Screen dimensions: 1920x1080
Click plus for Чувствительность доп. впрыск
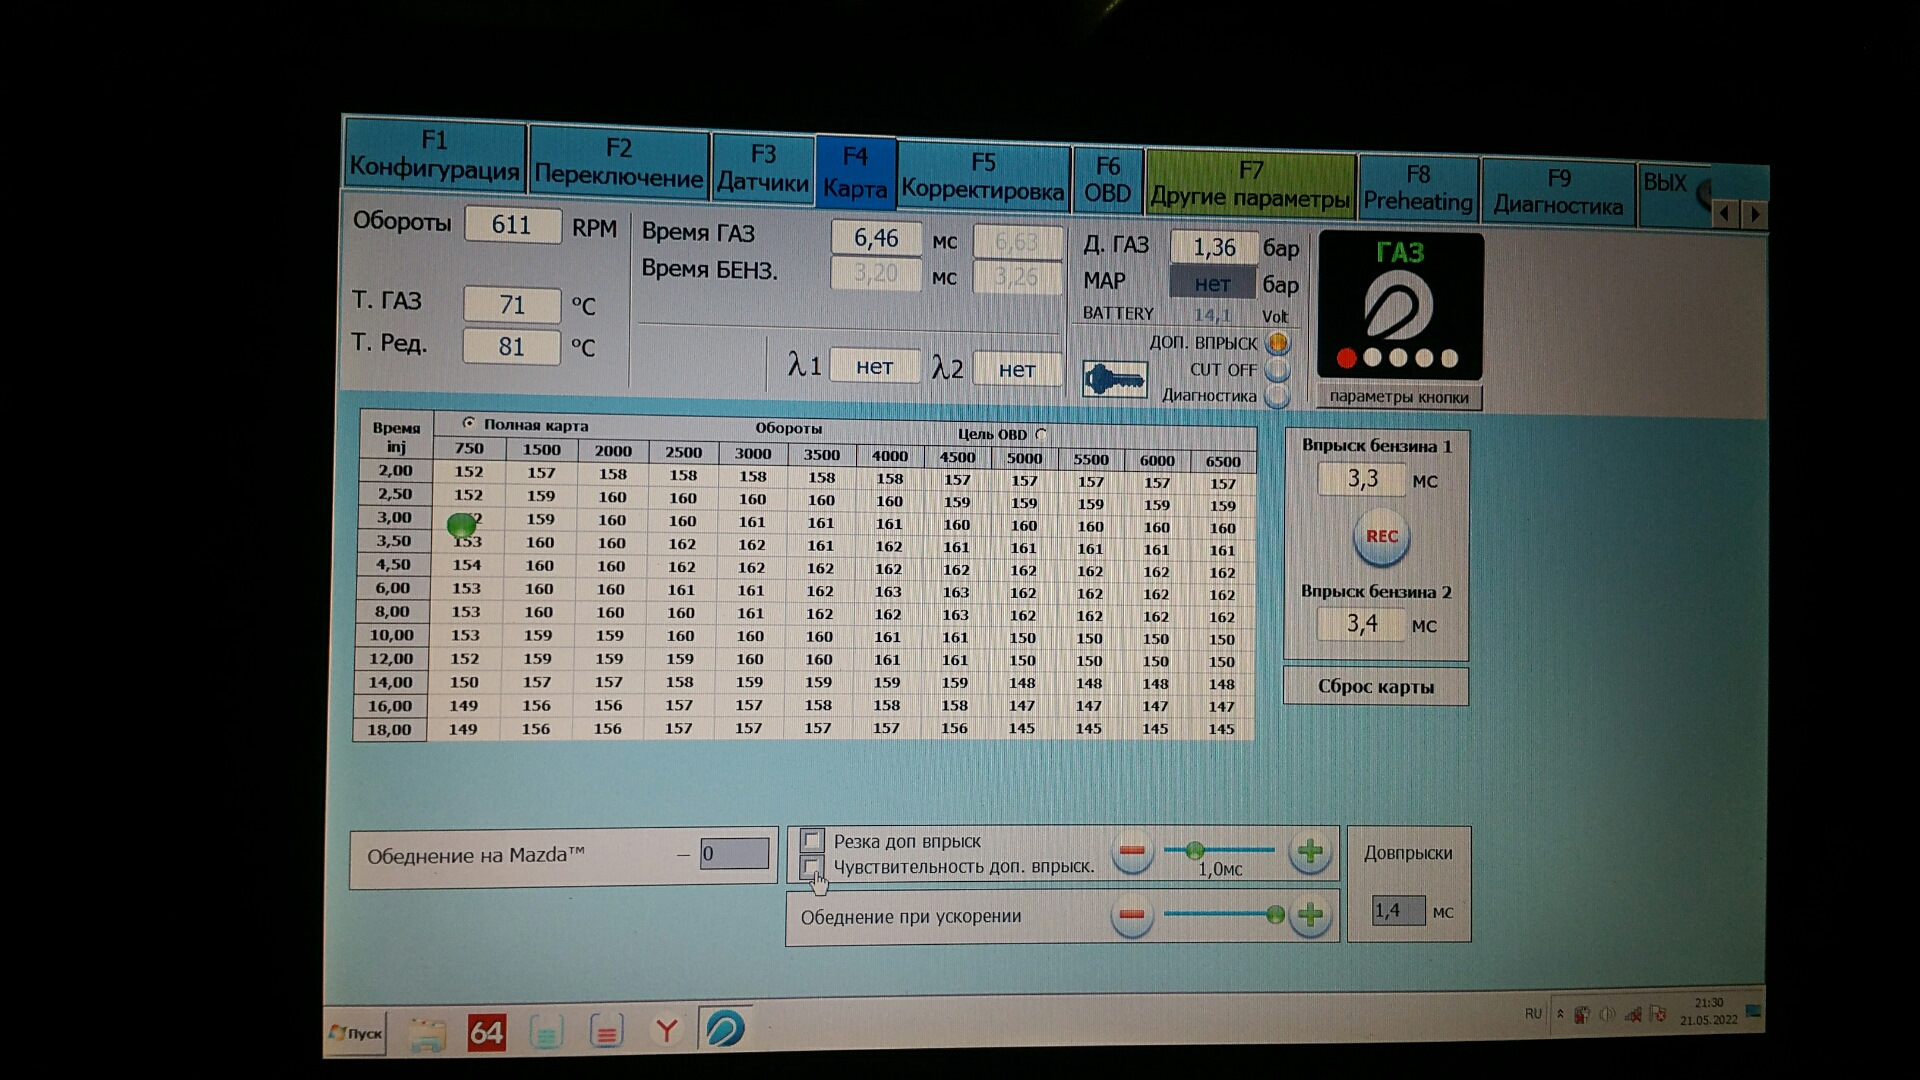pyautogui.click(x=1309, y=852)
